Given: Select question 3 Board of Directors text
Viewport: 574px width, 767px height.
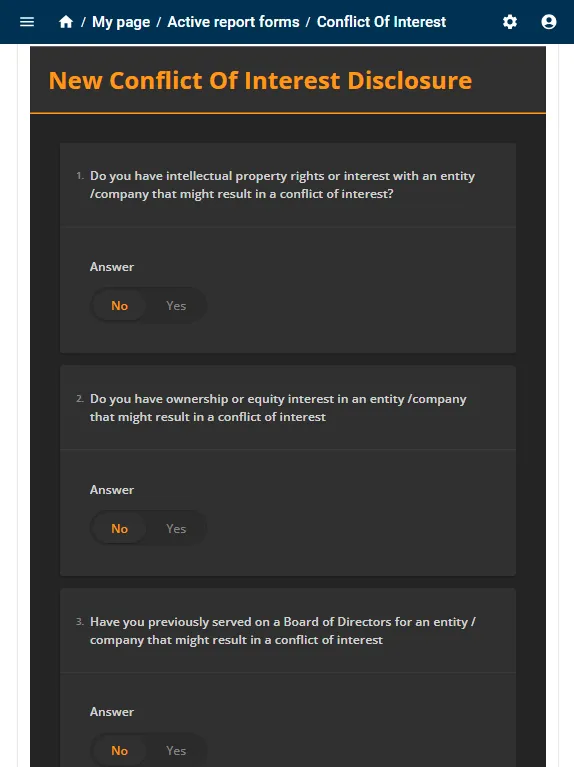Looking at the screenshot, I should click(x=283, y=631).
